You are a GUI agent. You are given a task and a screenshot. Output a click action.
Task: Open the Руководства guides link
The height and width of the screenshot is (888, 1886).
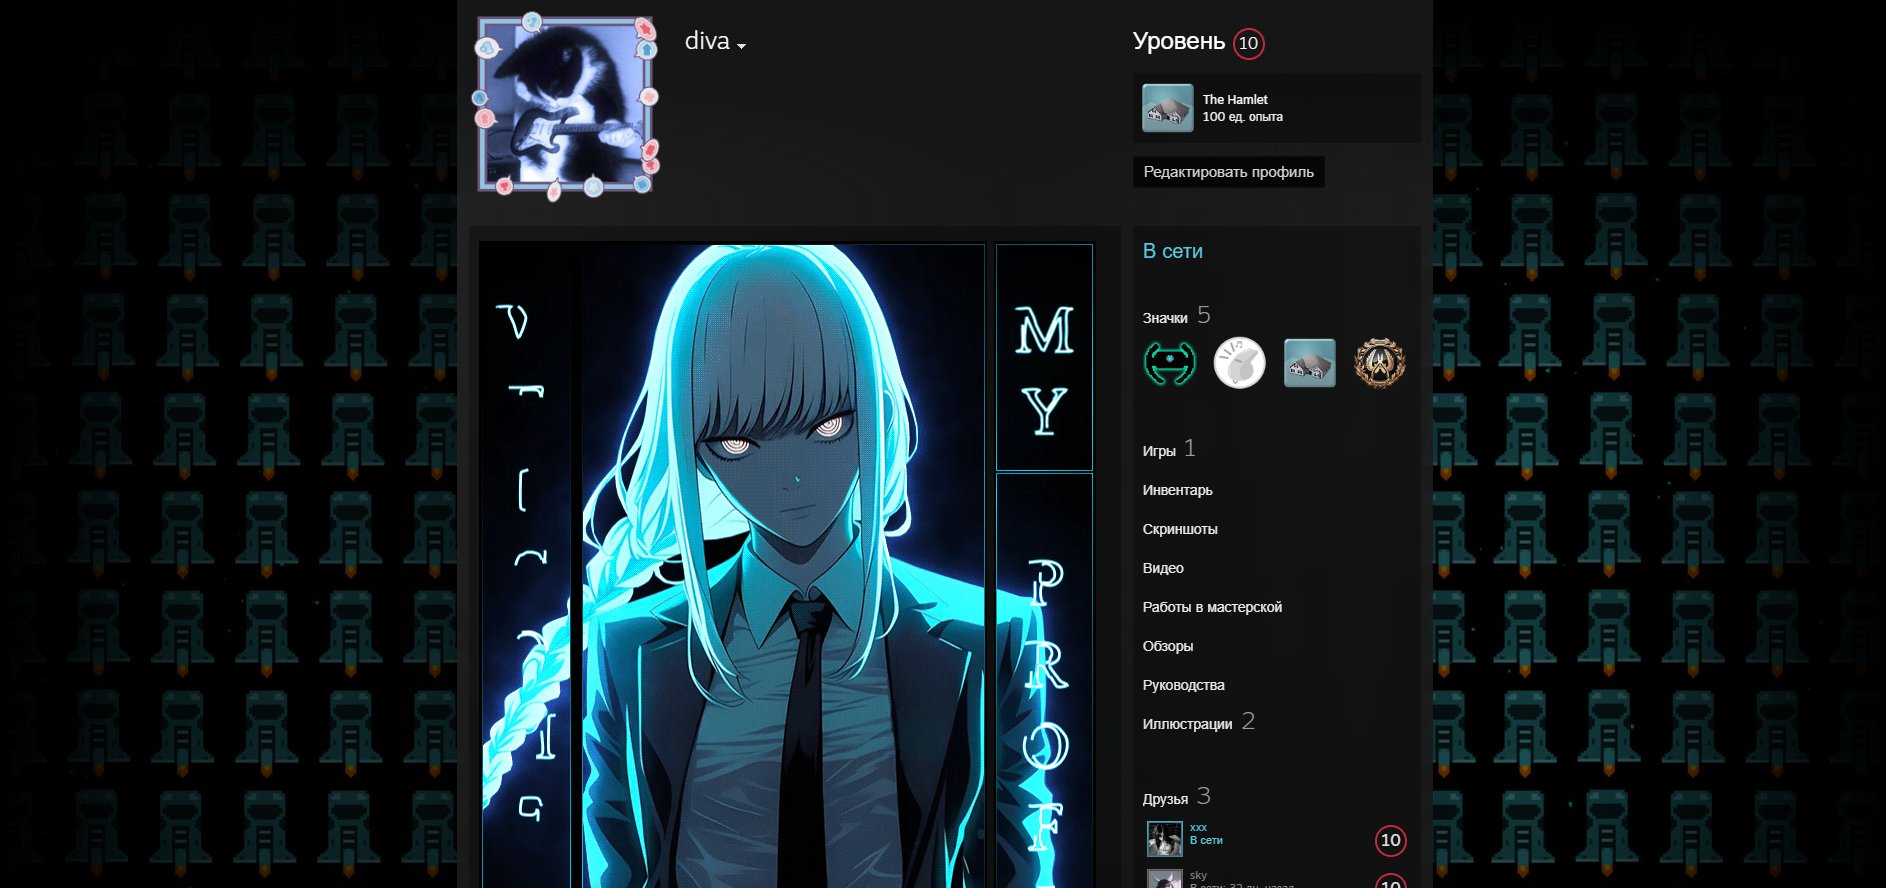click(1183, 685)
